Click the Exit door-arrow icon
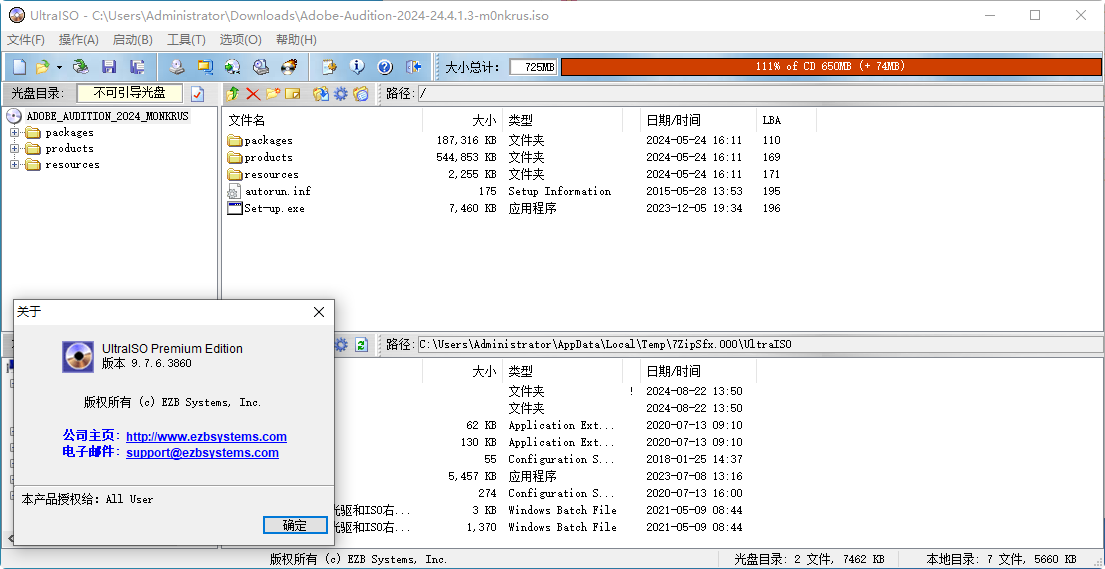This screenshot has width=1105, height=569. [x=414, y=67]
